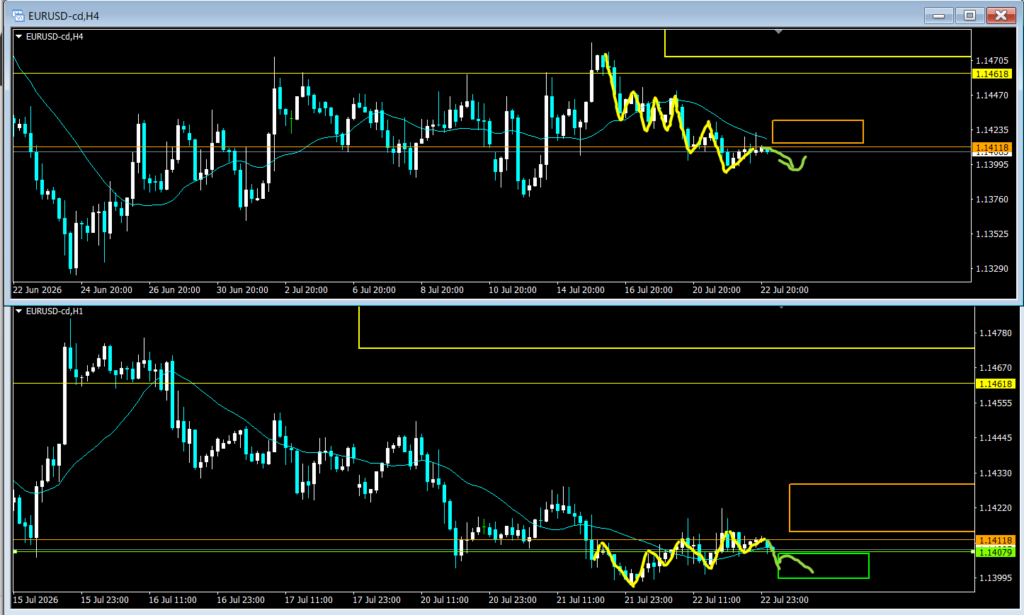Click the 1.14220 value on the H1 price scale
This screenshot has width=1024, height=615.
[x=995, y=507]
